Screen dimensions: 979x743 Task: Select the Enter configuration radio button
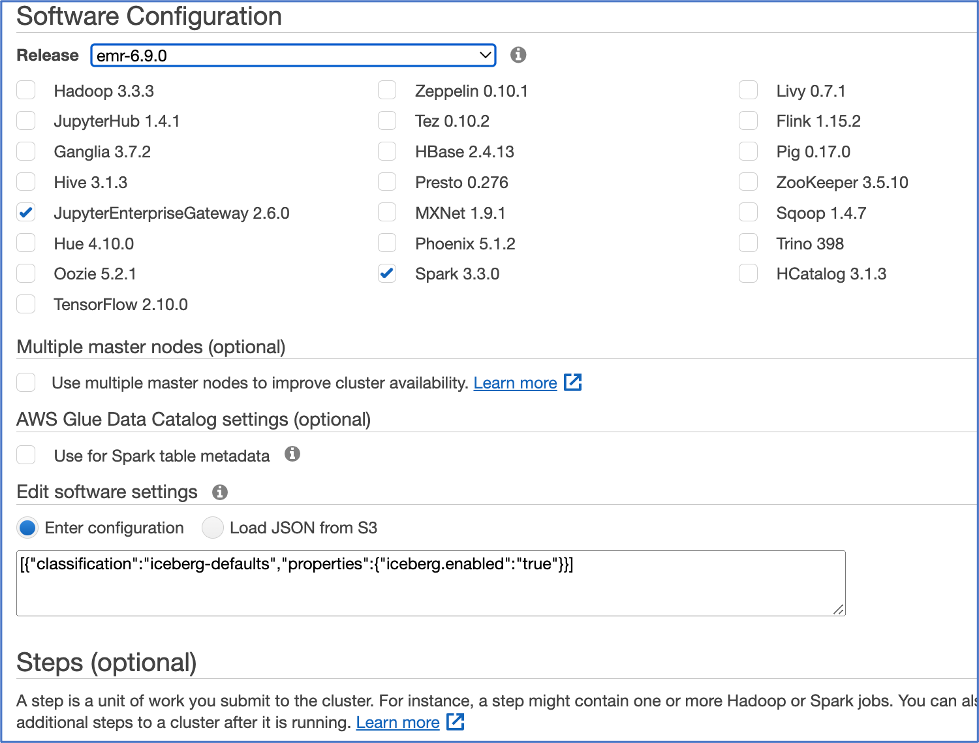27,528
